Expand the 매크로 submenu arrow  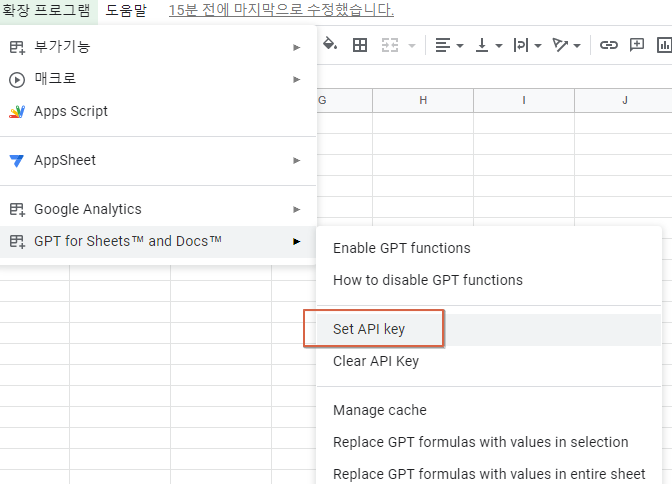click(x=296, y=79)
